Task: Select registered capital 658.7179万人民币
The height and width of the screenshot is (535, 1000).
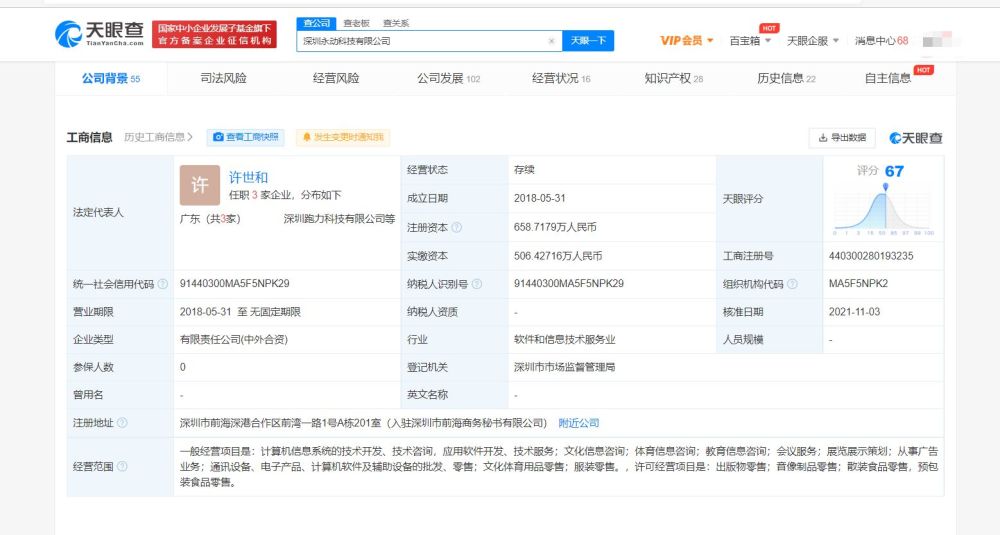Action: 555,227
